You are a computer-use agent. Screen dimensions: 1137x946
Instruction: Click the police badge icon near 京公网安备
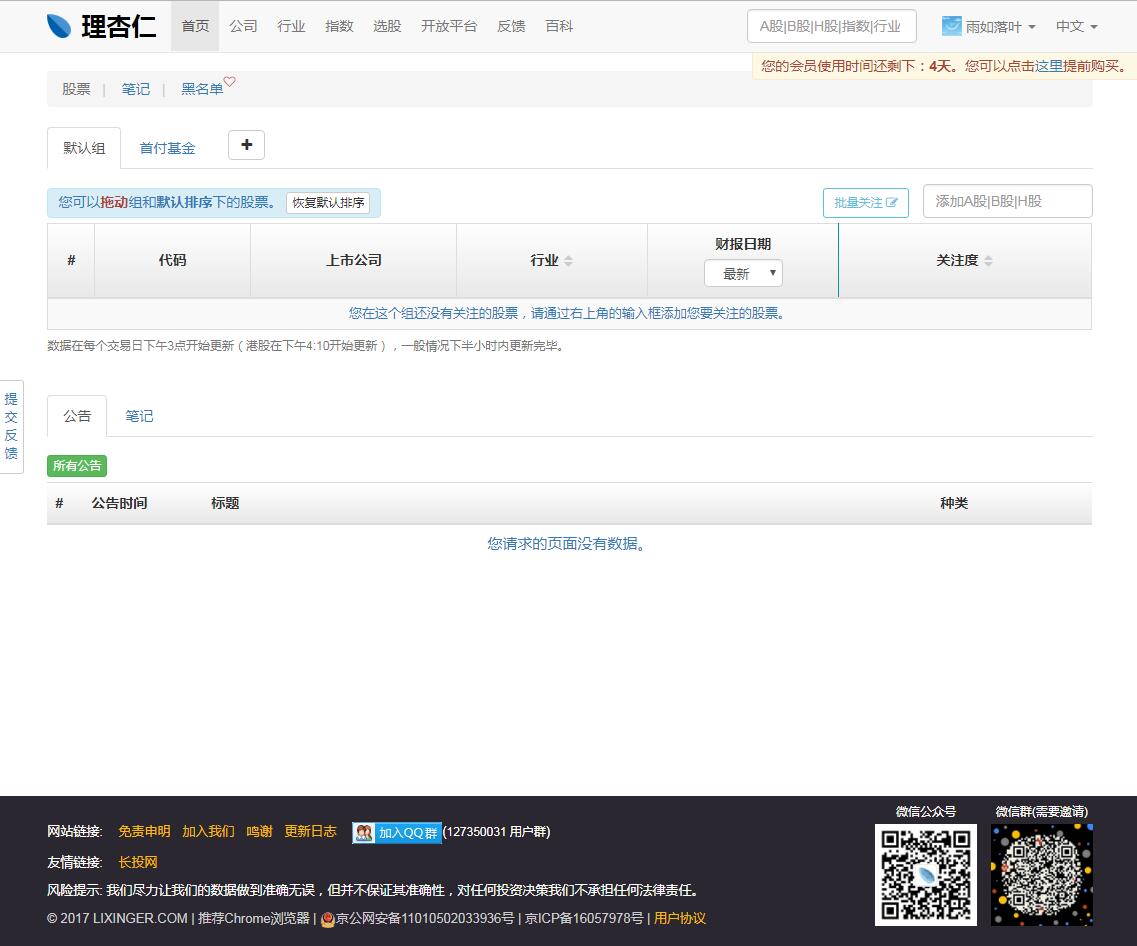328,919
